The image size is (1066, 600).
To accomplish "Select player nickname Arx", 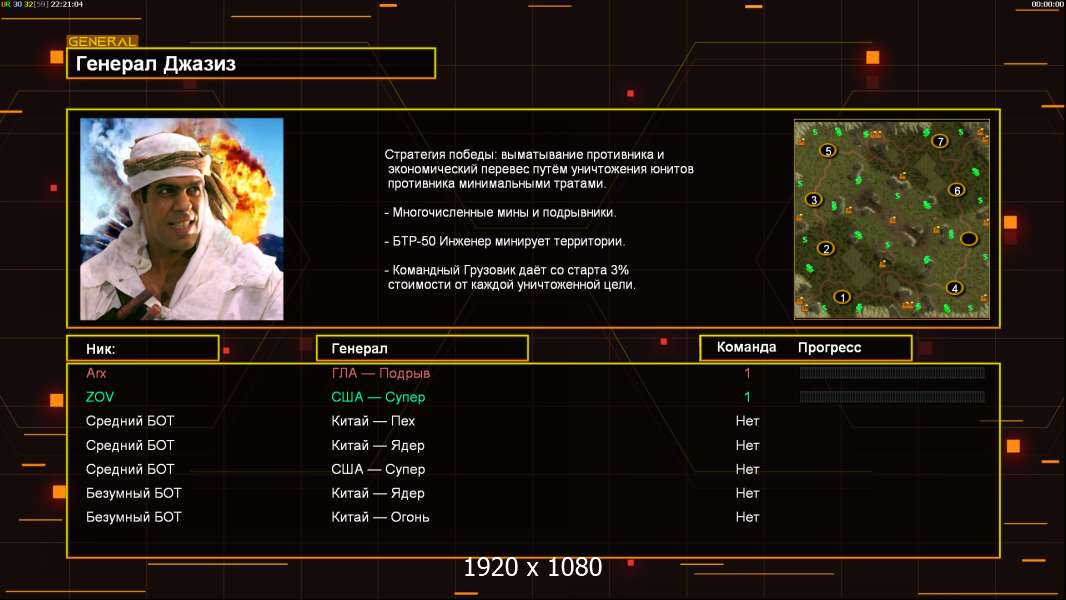I will [x=96, y=373].
